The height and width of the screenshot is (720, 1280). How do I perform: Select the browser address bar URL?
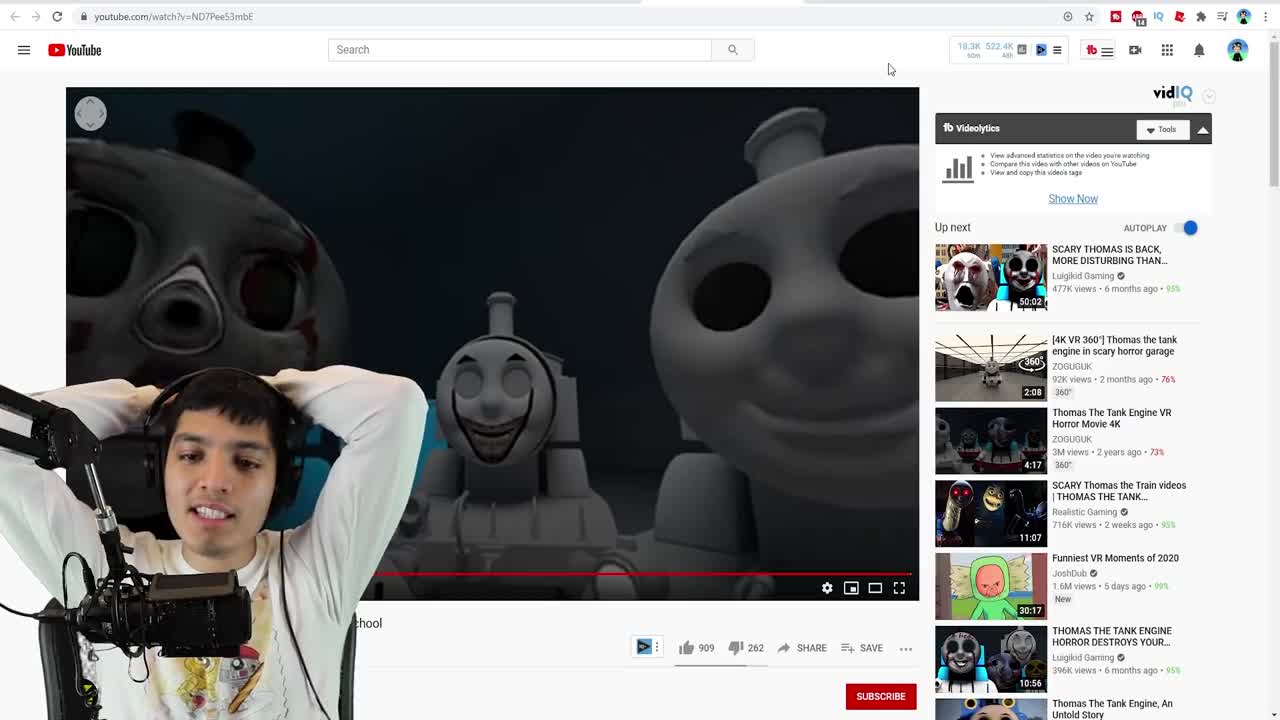pyautogui.click(x=173, y=16)
